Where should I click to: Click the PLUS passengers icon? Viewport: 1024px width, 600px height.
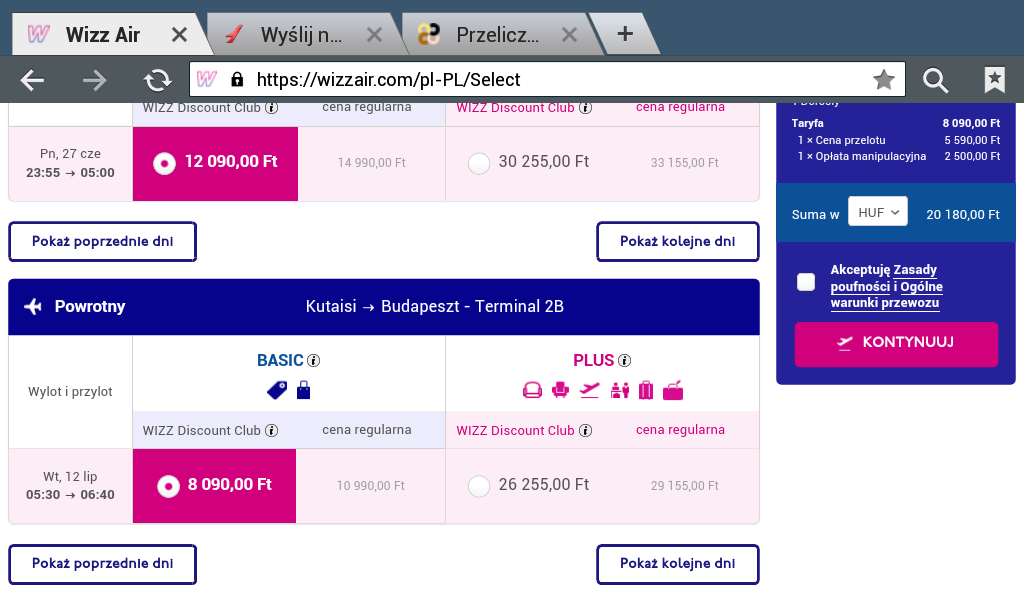619,390
